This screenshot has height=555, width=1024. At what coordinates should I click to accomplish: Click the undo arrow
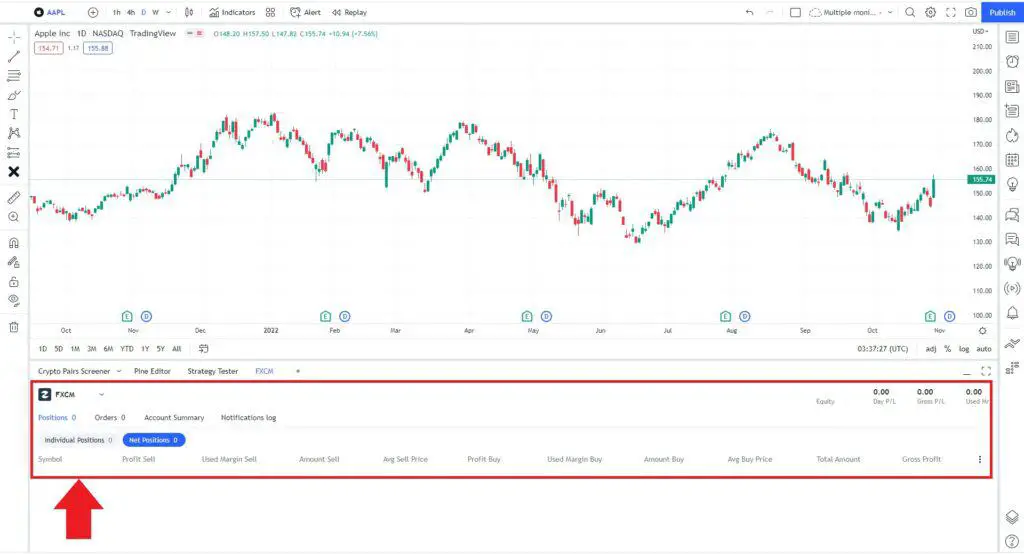click(750, 12)
